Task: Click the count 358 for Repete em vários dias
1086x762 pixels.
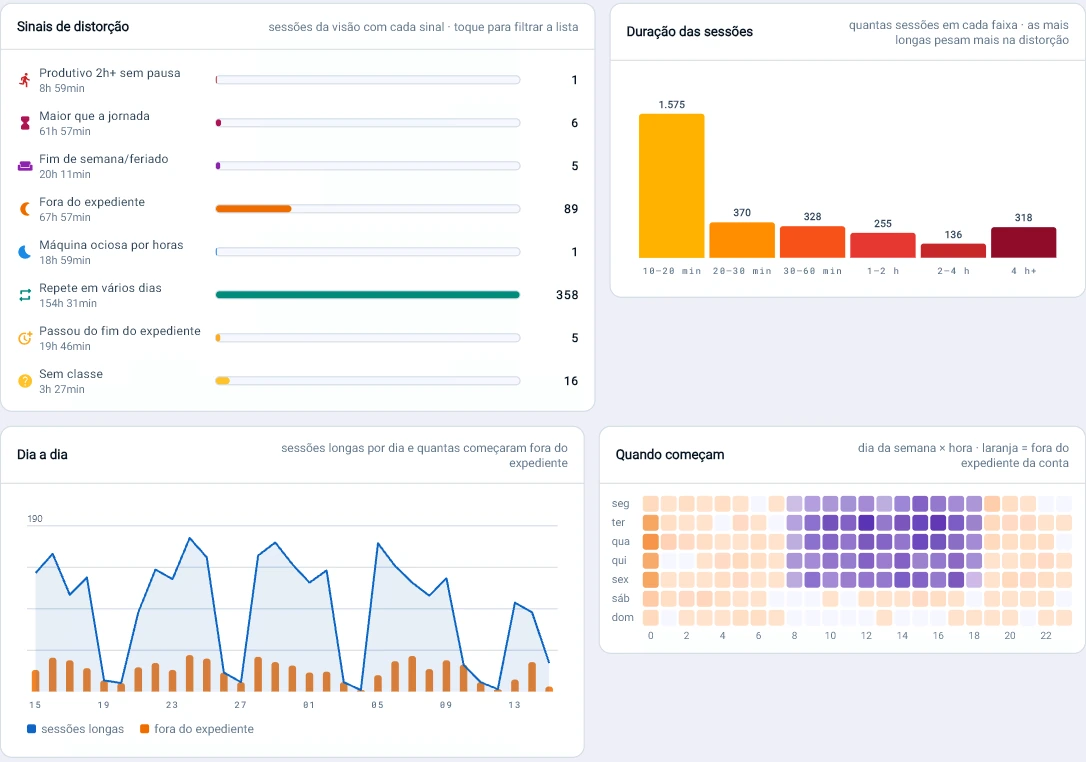Action: click(567, 295)
